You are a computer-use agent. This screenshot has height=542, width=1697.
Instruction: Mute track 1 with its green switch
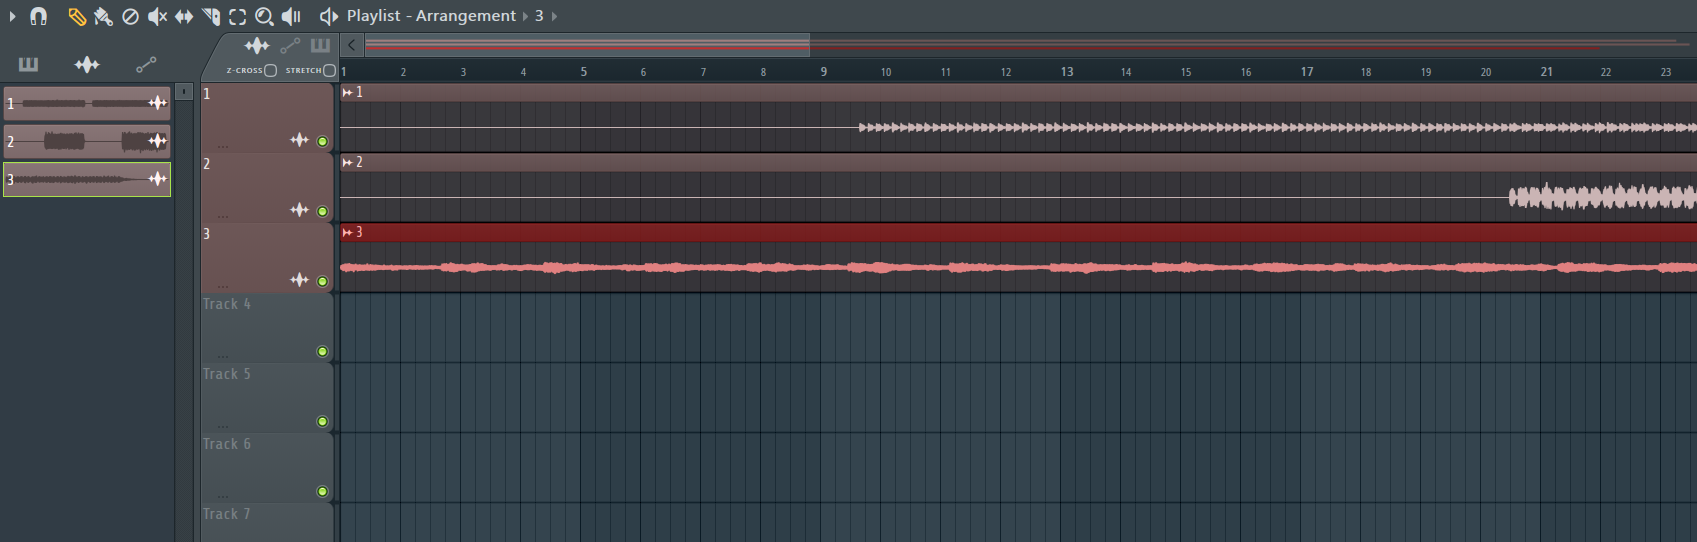[x=322, y=141]
